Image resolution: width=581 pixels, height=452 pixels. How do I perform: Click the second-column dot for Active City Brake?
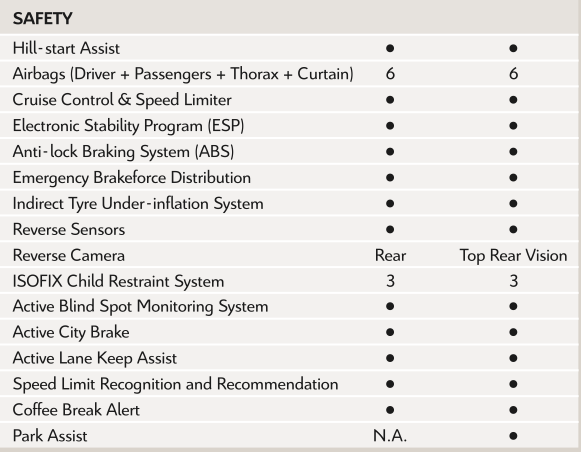pos(513,332)
